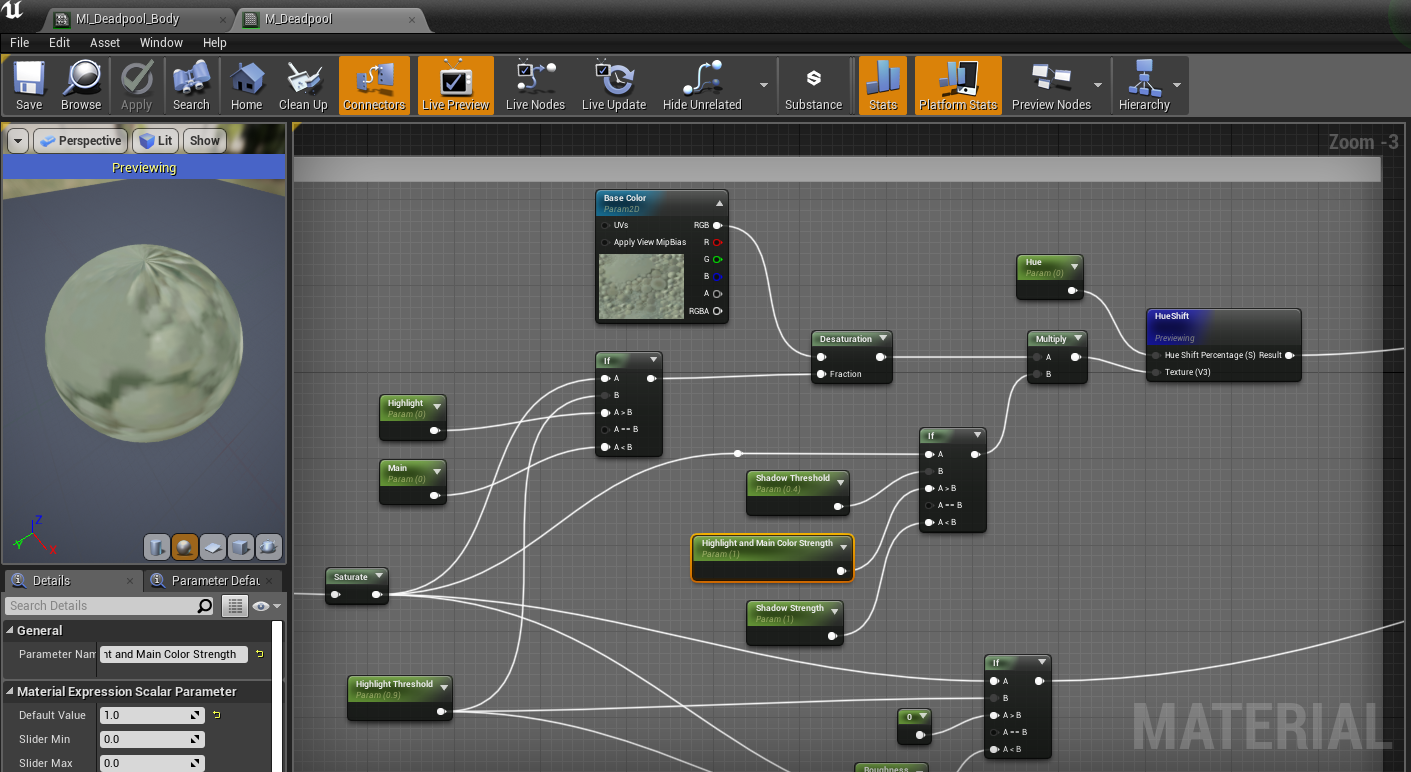Click the property matrix grid icon
The width and height of the screenshot is (1411, 772).
pos(235,606)
